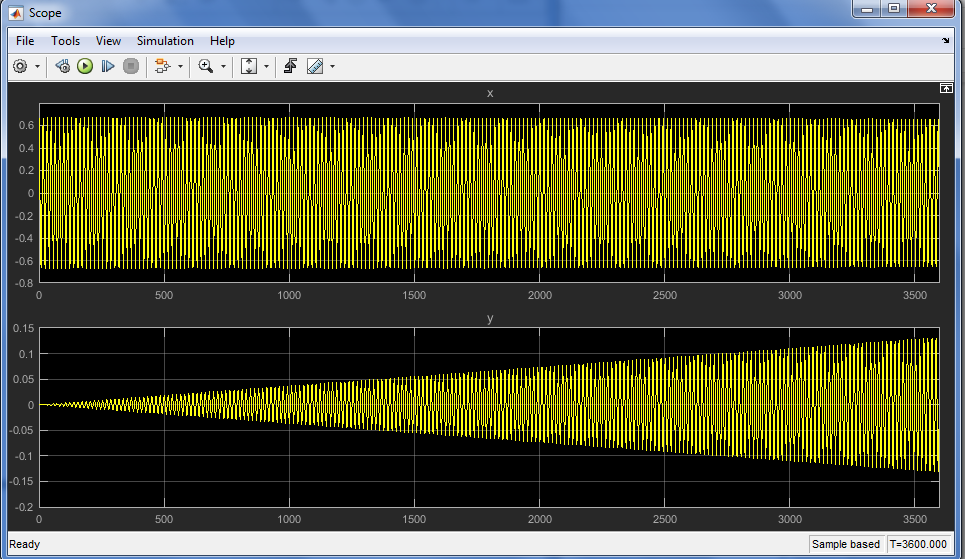The height and width of the screenshot is (559, 965).
Task: Open the File menu
Action: 25,41
